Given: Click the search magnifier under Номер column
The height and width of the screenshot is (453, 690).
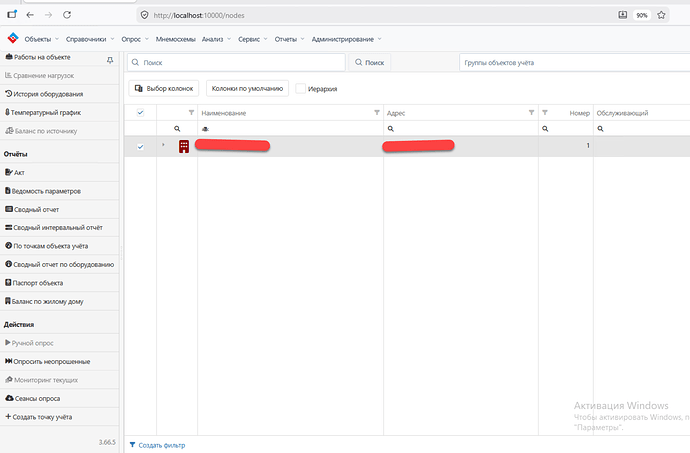Looking at the screenshot, I should (x=545, y=129).
